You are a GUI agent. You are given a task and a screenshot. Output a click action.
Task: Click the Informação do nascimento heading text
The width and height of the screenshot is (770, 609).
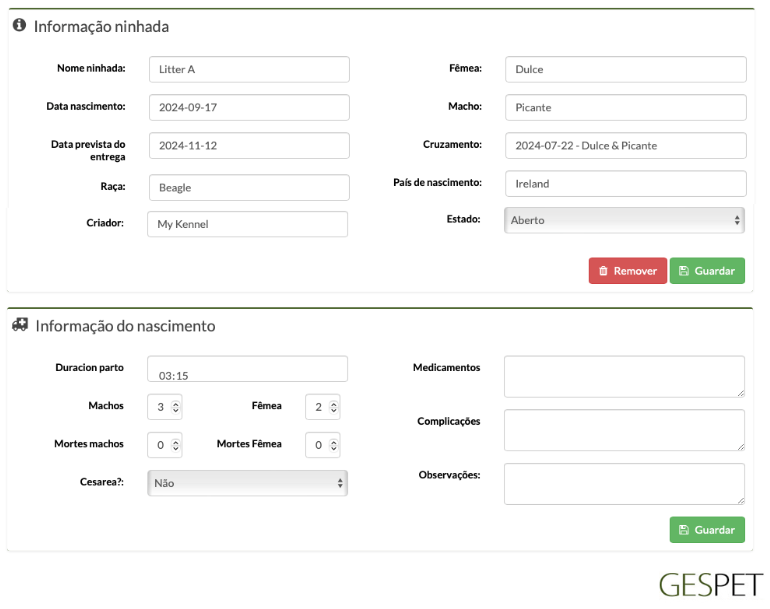pos(125,326)
